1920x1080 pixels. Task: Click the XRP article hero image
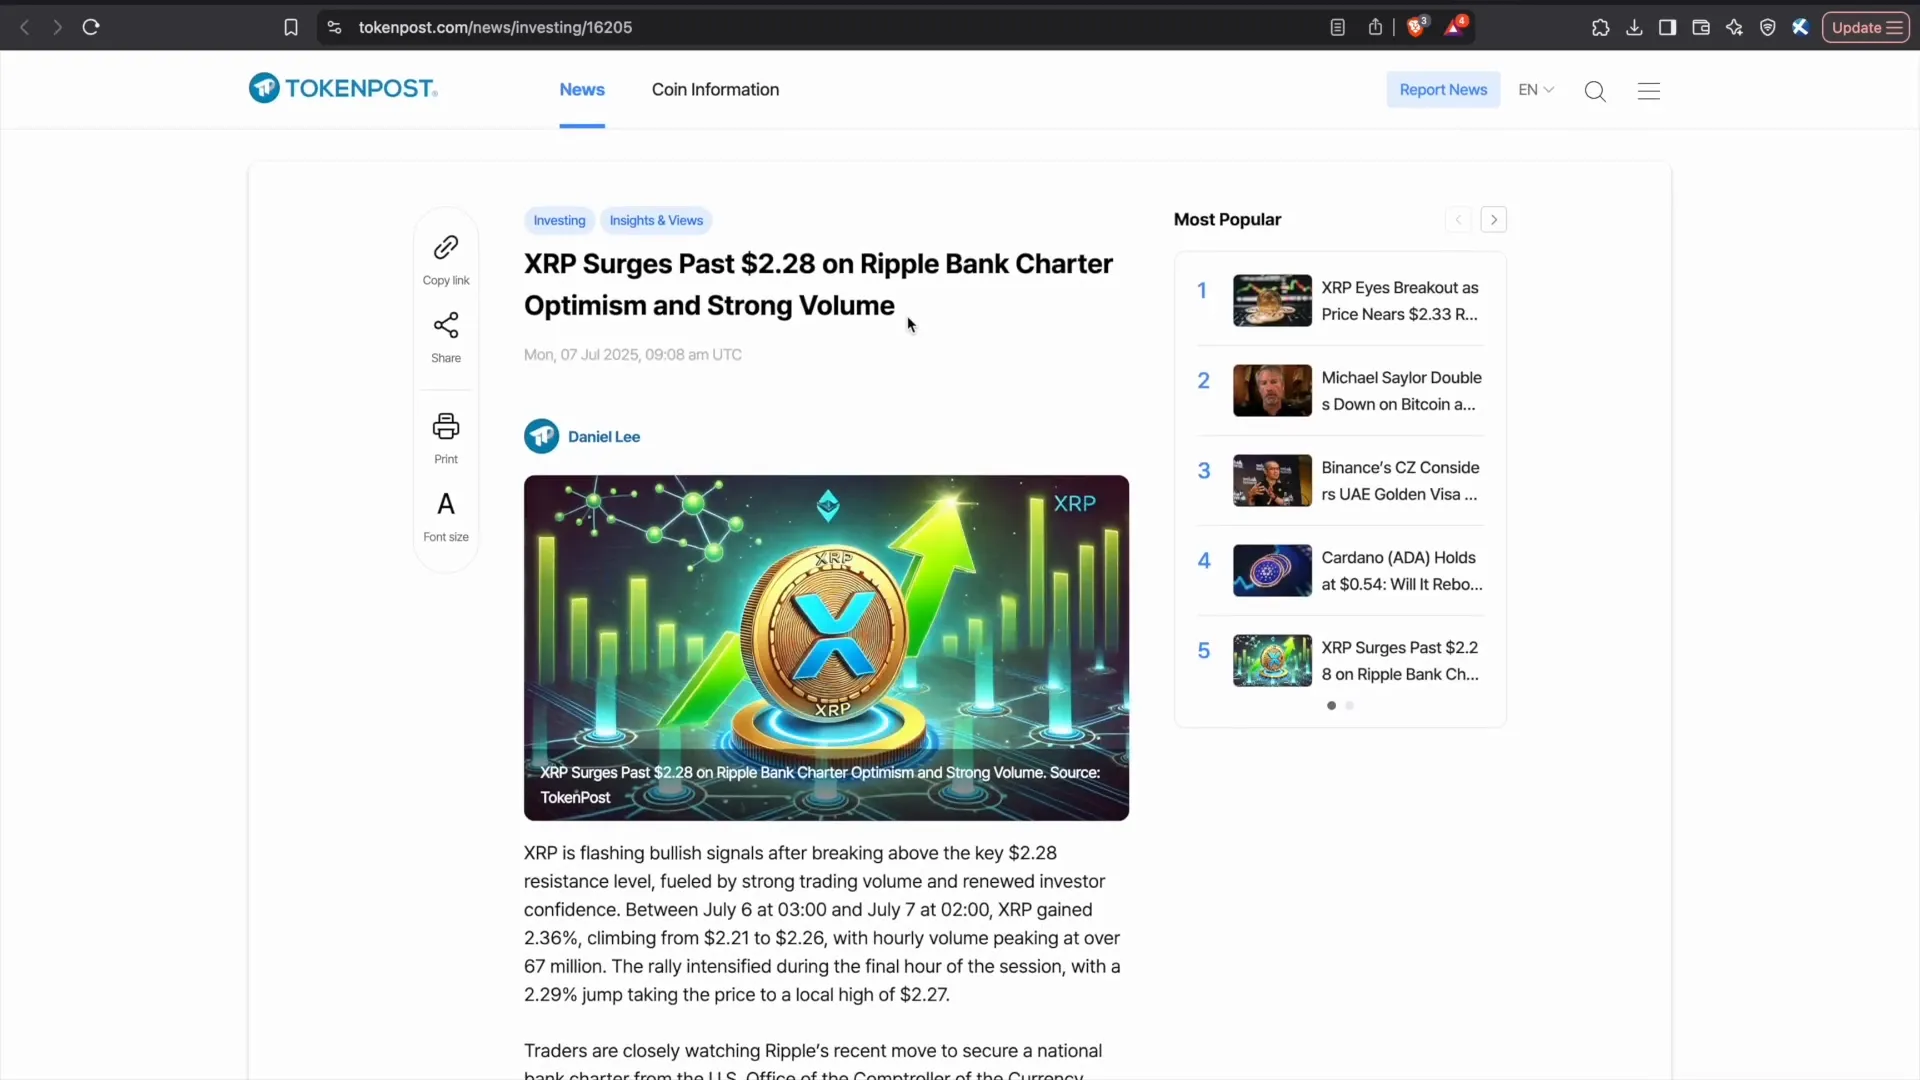pyautogui.click(x=826, y=647)
